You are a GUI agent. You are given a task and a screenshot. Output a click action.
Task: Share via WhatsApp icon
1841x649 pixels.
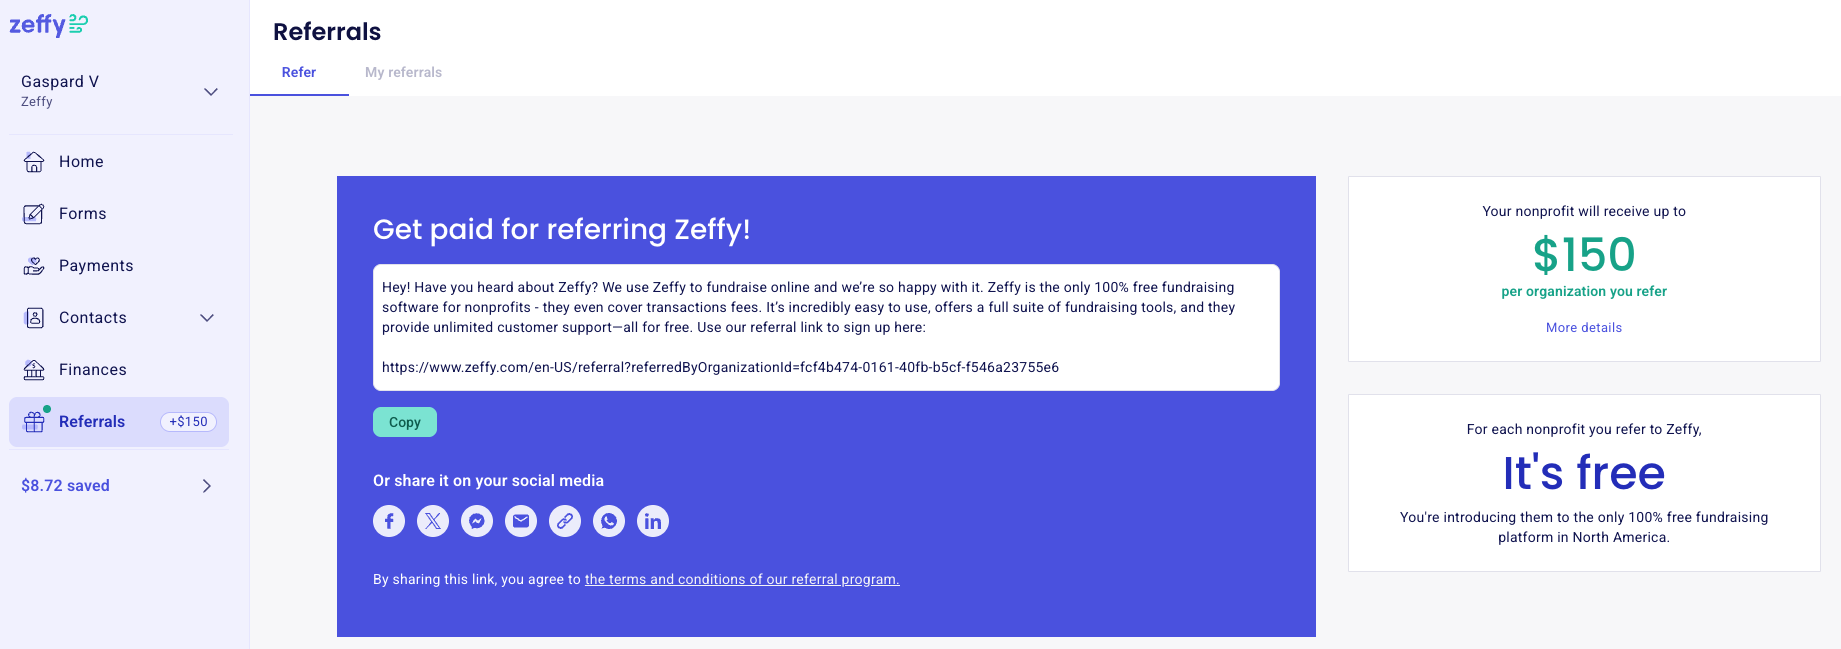point(609,521)
